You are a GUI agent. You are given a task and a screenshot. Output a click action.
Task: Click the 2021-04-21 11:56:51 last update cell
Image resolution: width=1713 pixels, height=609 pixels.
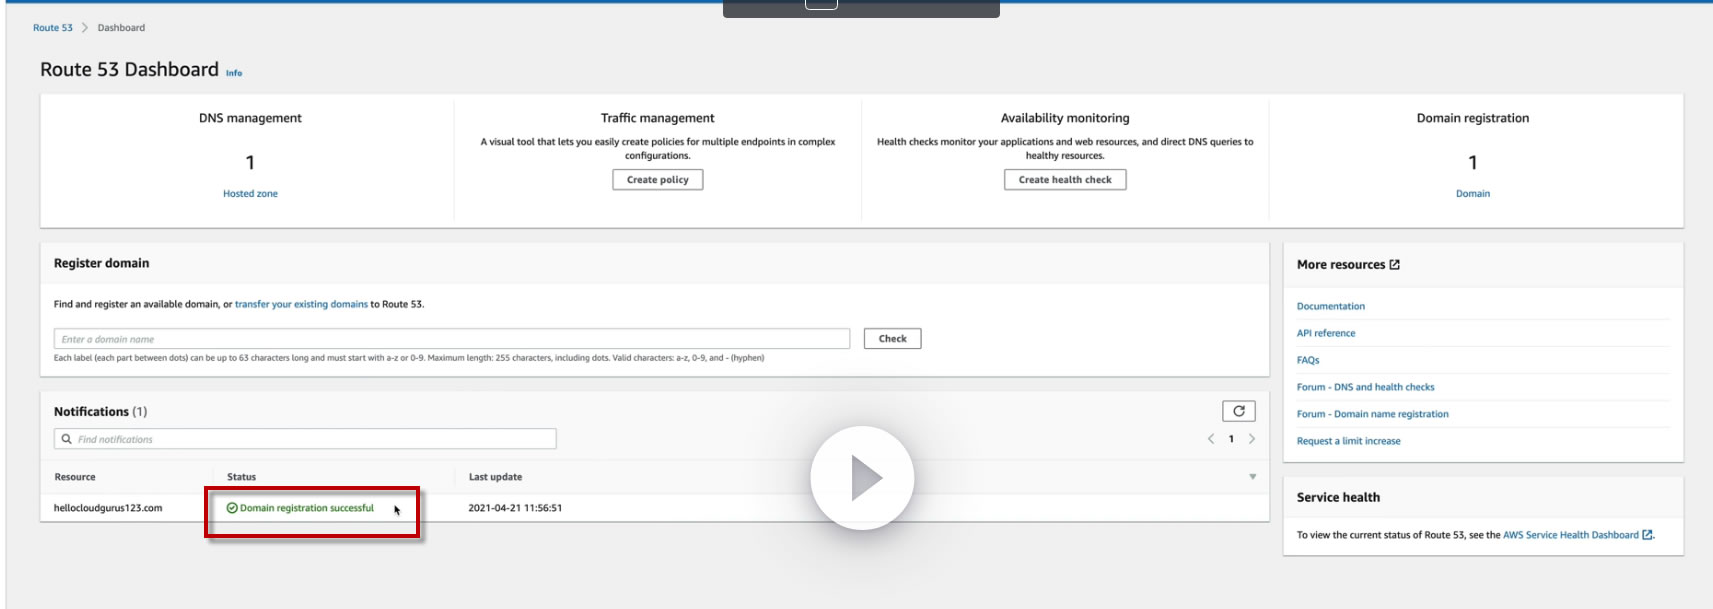pyautogui.click(x=515, y=508)
